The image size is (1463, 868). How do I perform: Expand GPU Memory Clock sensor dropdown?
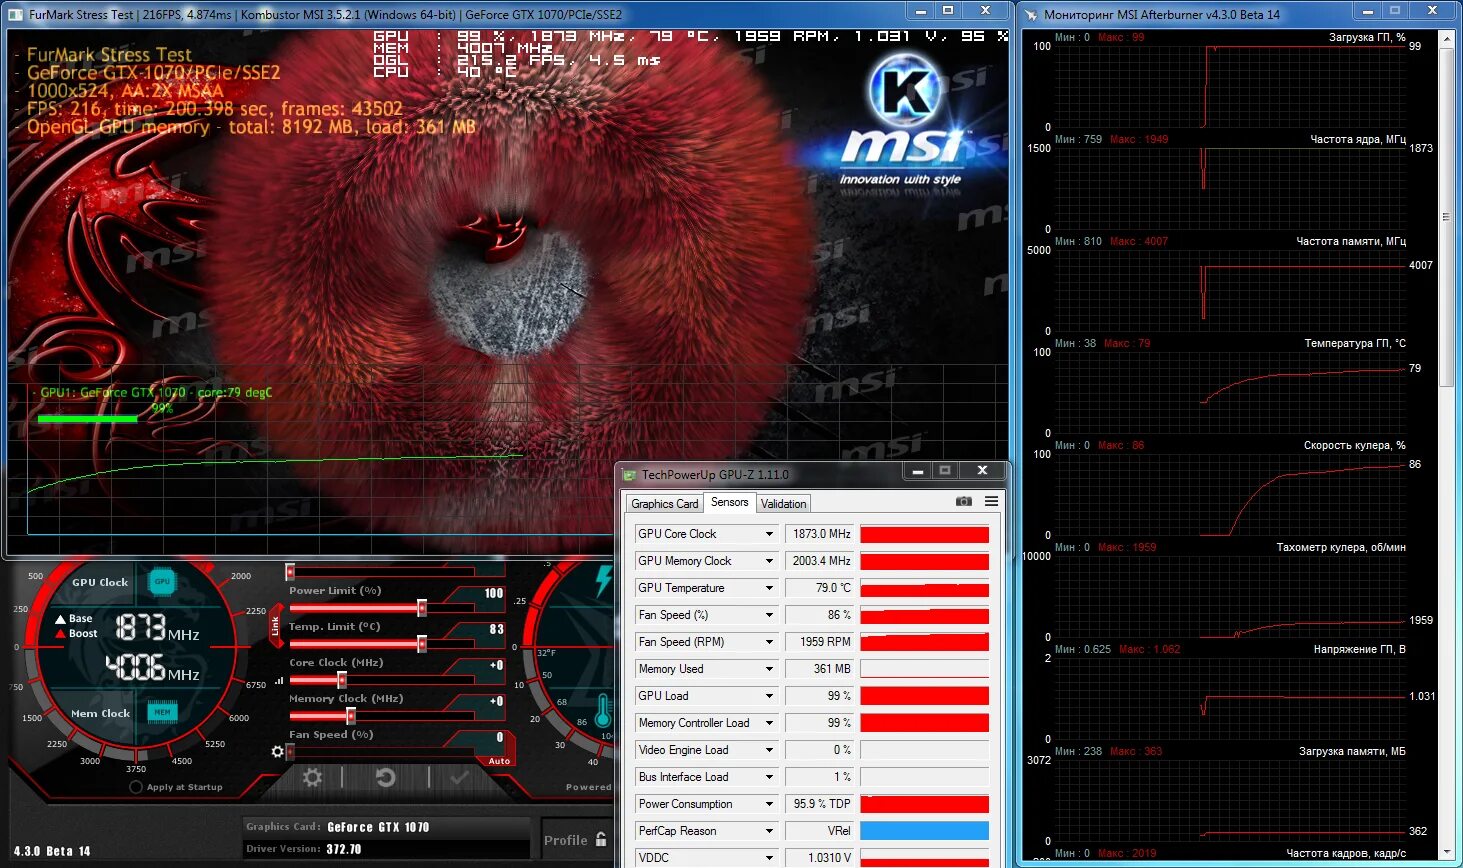(769, 561)
